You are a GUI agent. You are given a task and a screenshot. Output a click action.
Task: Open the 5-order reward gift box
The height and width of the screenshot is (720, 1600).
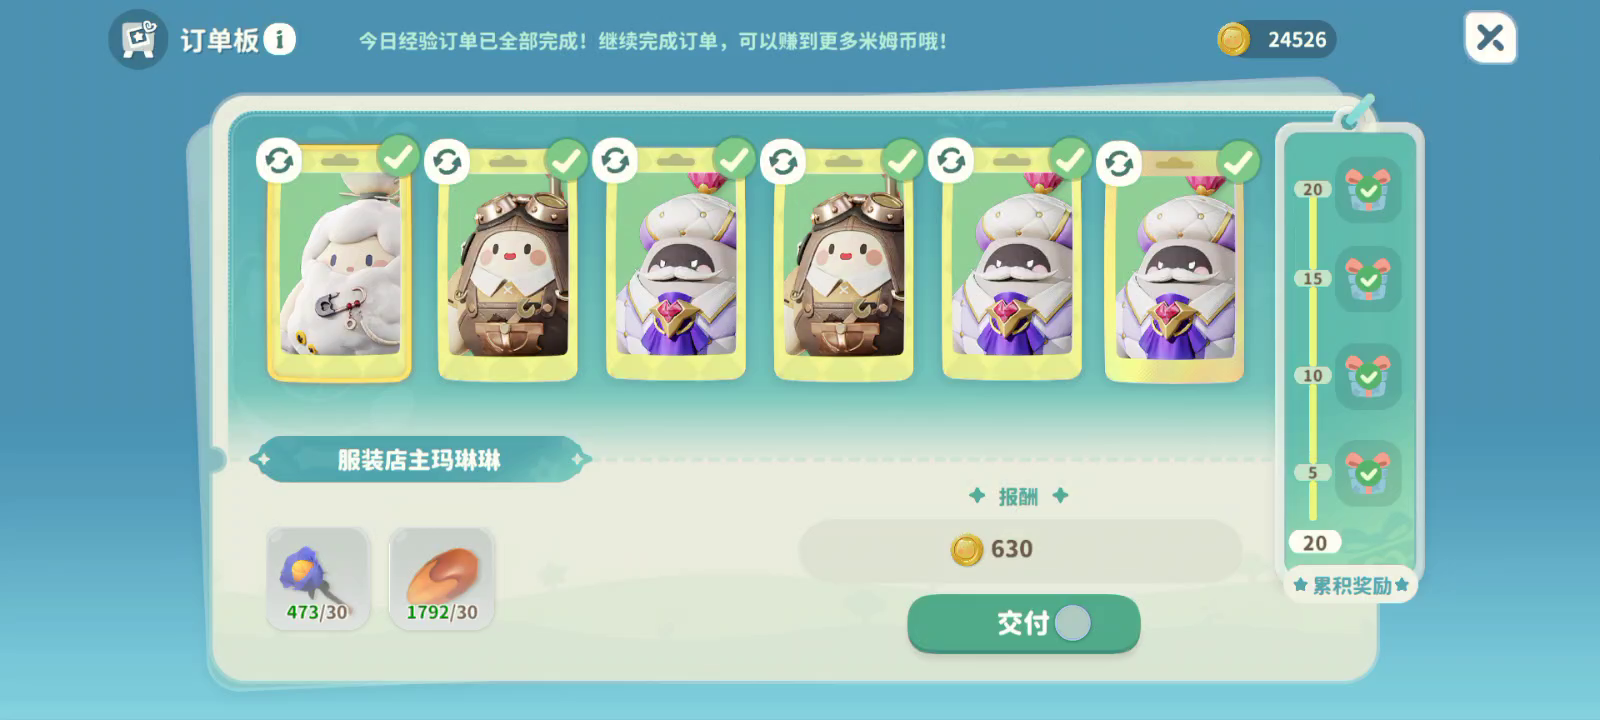click(x=1368, y=472)
